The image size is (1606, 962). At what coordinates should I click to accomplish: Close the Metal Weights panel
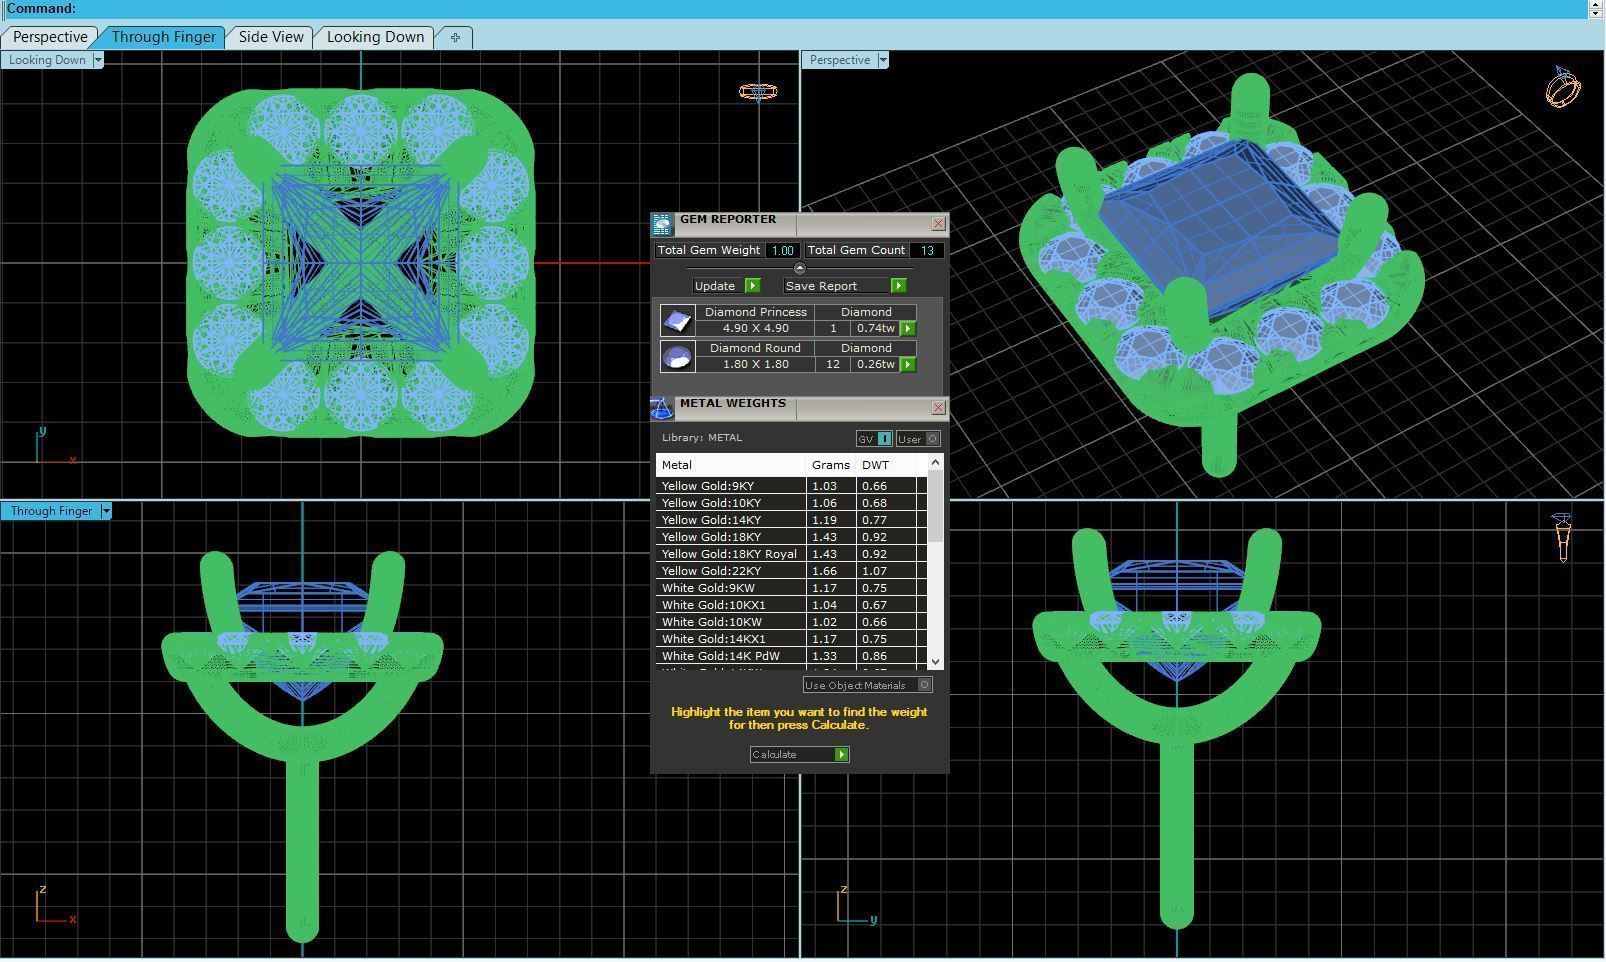pos(938,408)
